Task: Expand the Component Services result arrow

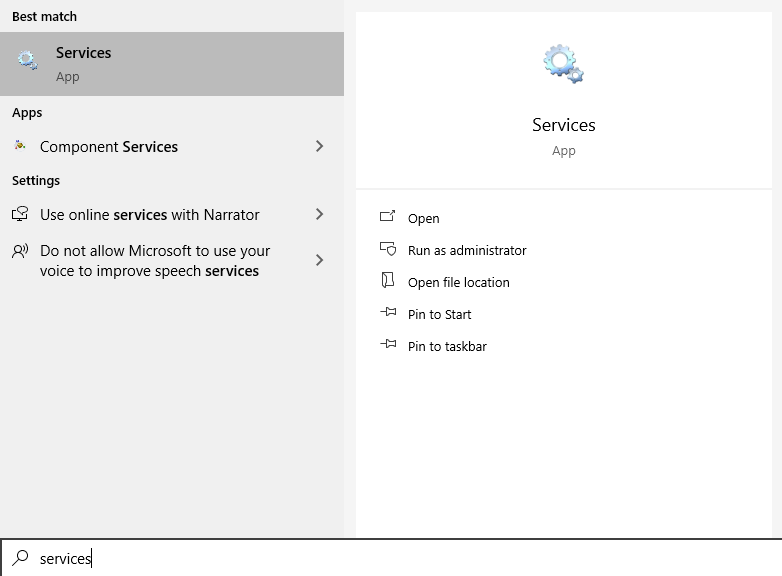Action: [320, 146]
